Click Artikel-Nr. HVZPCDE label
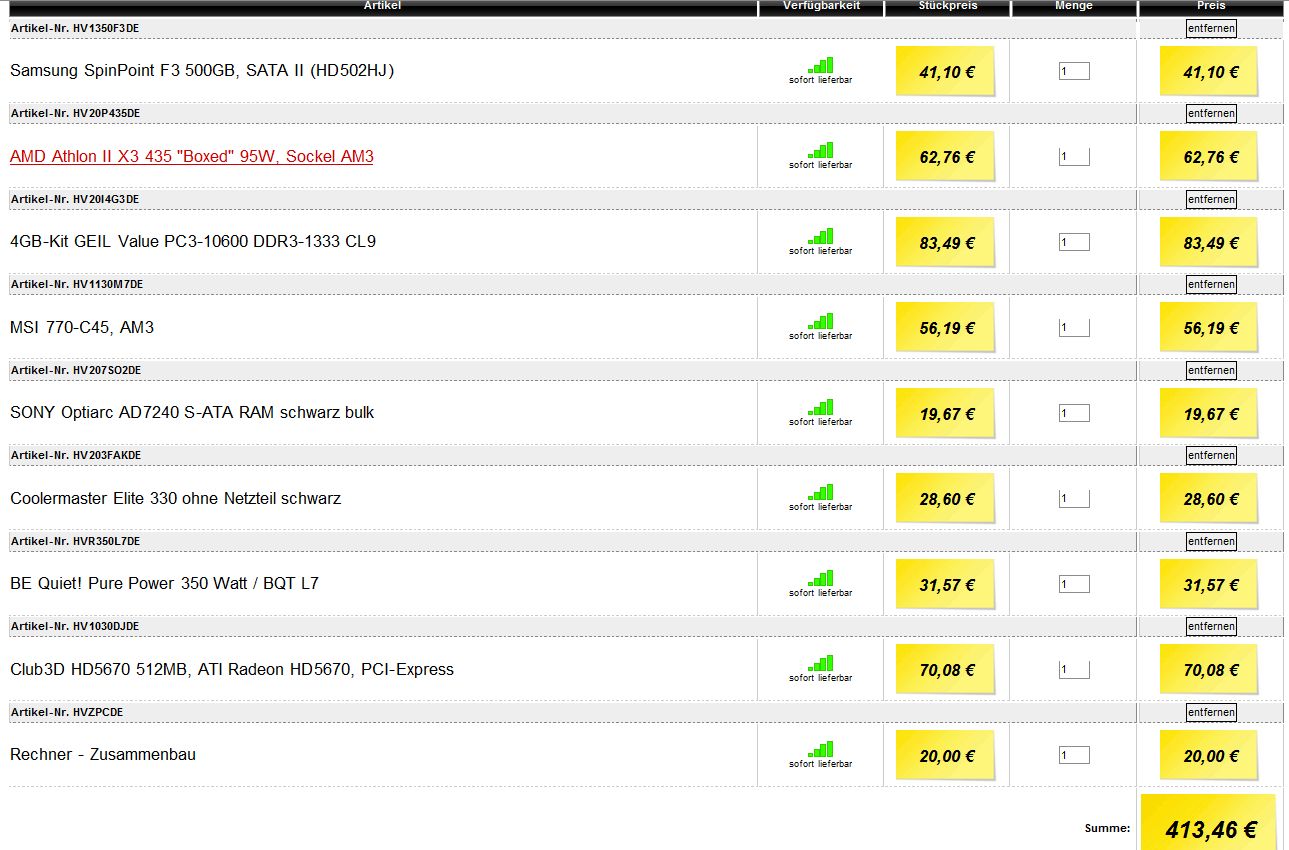 pyautogui.click(x=67, y=712)
